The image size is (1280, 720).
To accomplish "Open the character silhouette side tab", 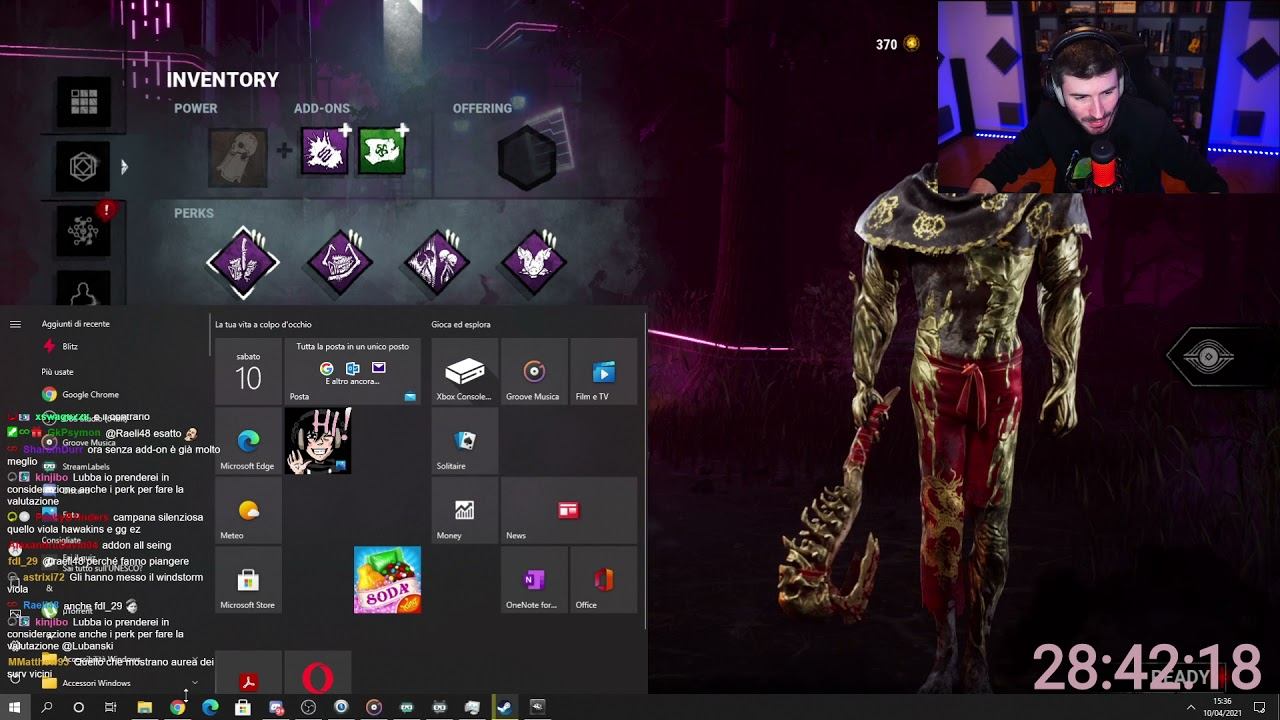I will click(84, 291).
